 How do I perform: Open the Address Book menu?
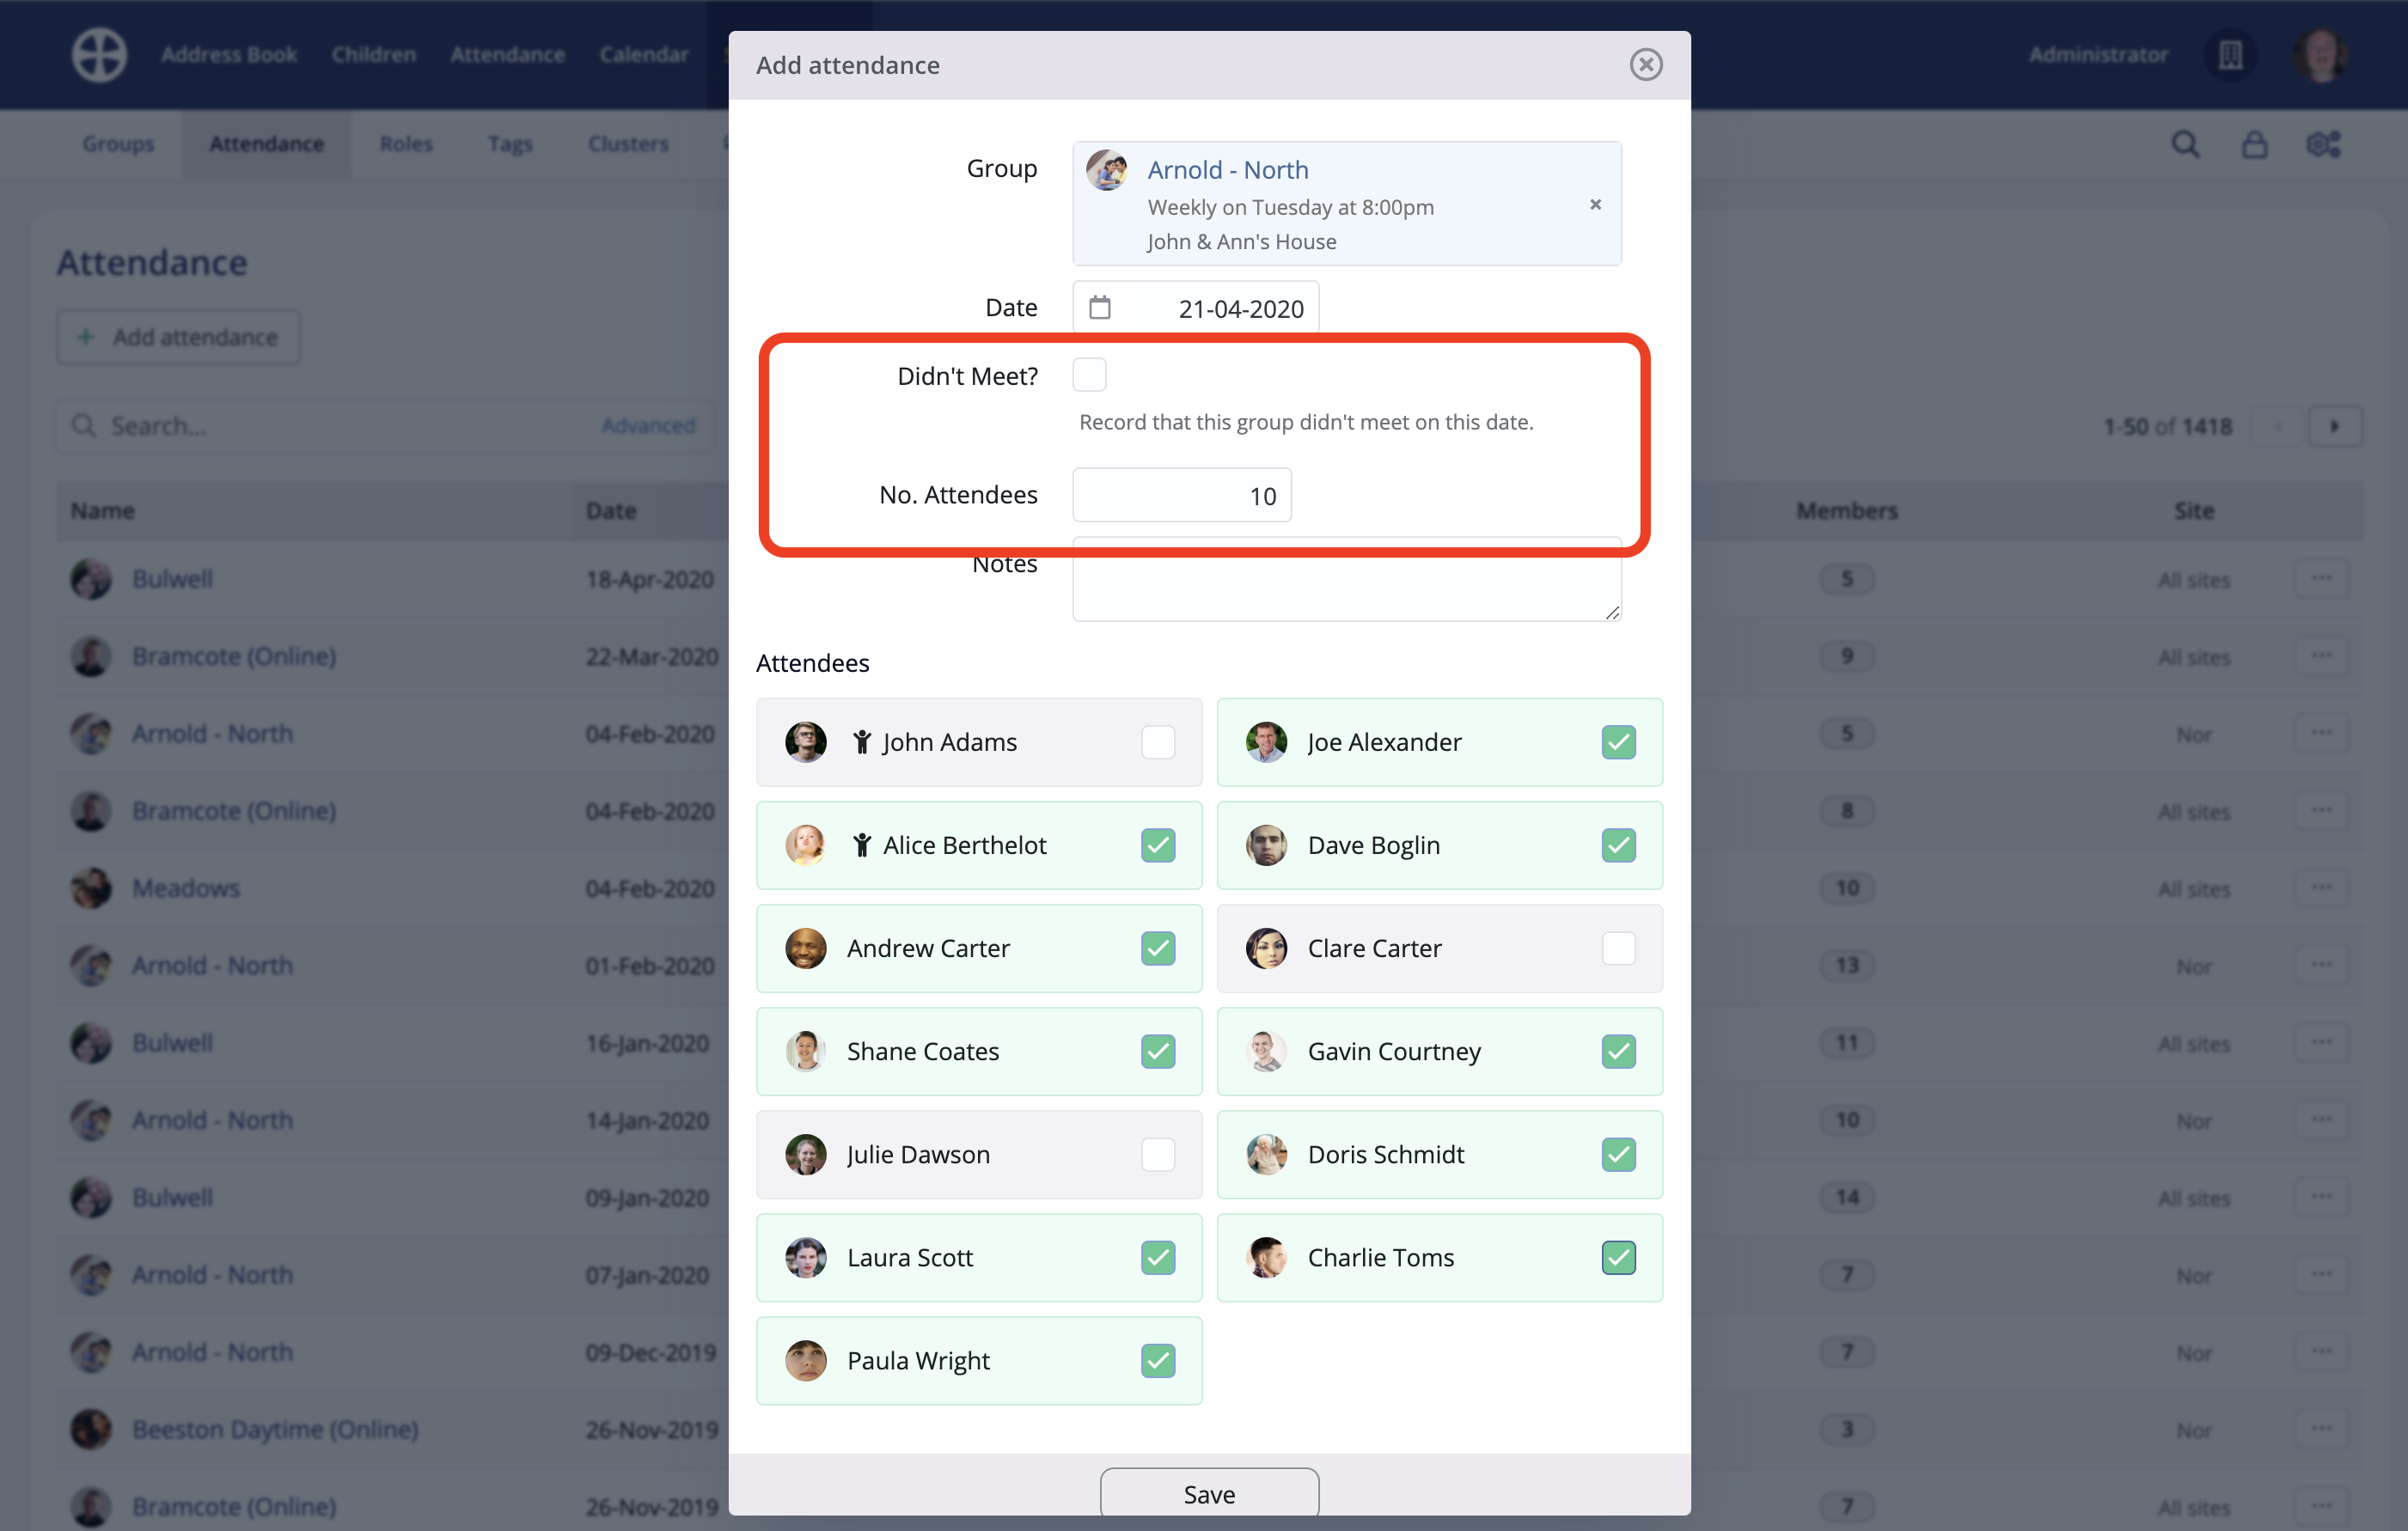pos(229,54)
